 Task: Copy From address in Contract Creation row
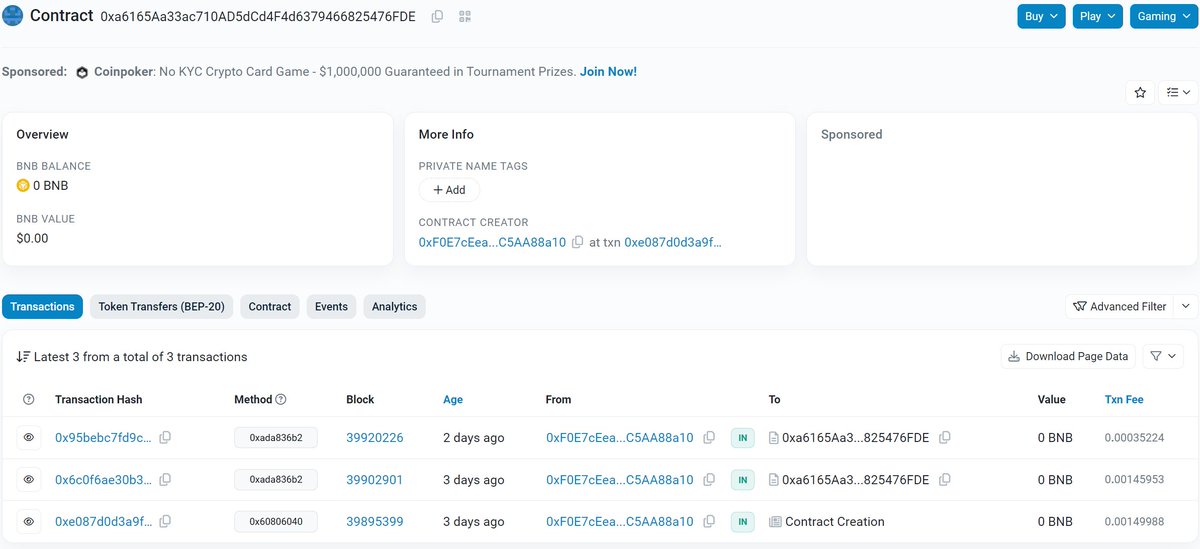709,521
